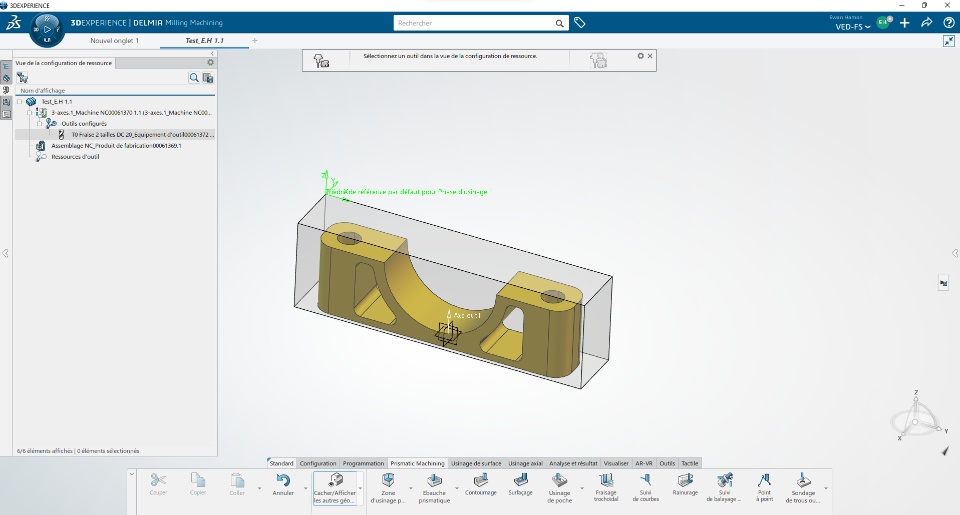Select the Ebauche prismatique operation
960x515 pixels.
coord(434,488)
